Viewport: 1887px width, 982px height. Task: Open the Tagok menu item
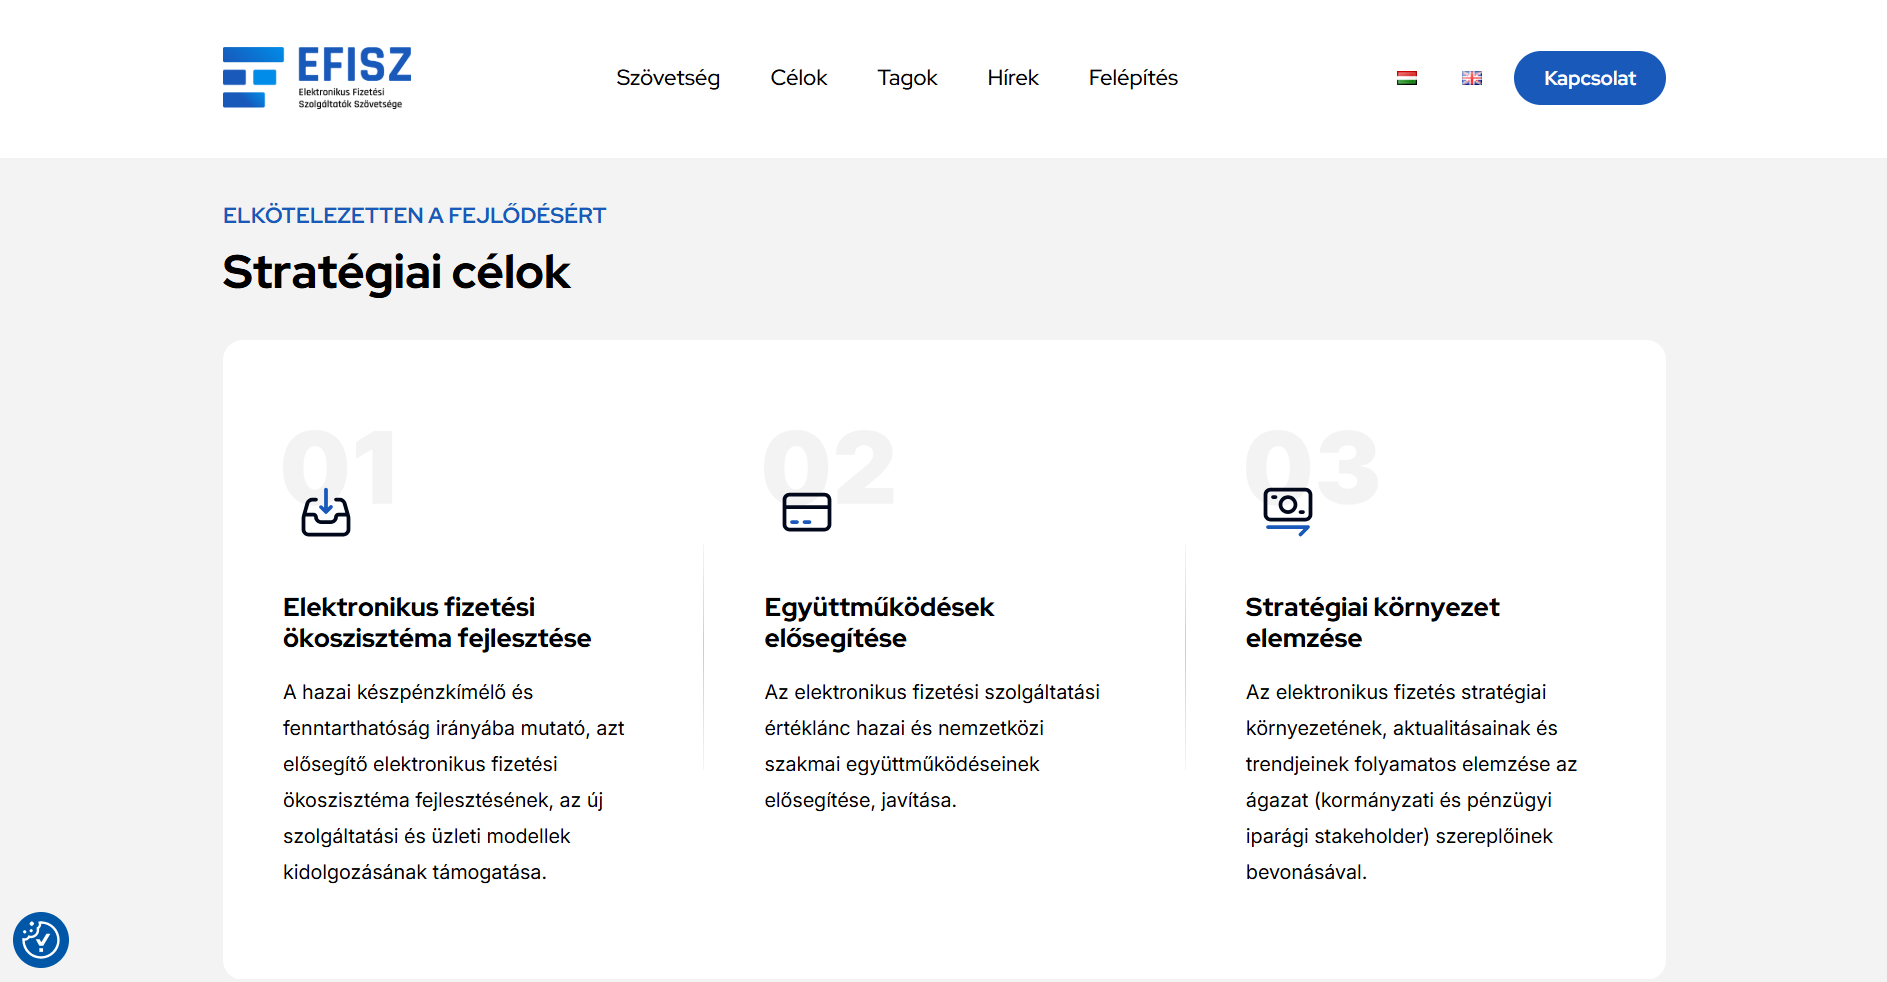pos(907,78)
